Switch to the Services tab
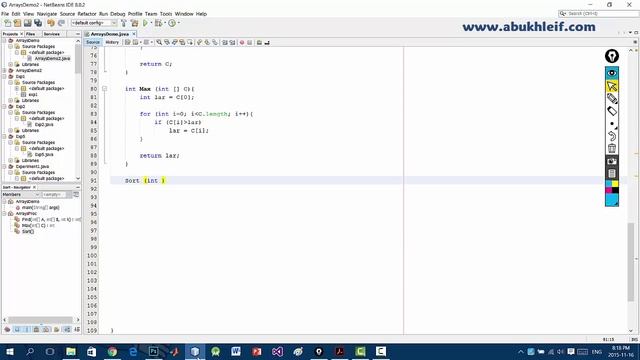Screen dimensions: 640x360 click(x=52, y=34)
